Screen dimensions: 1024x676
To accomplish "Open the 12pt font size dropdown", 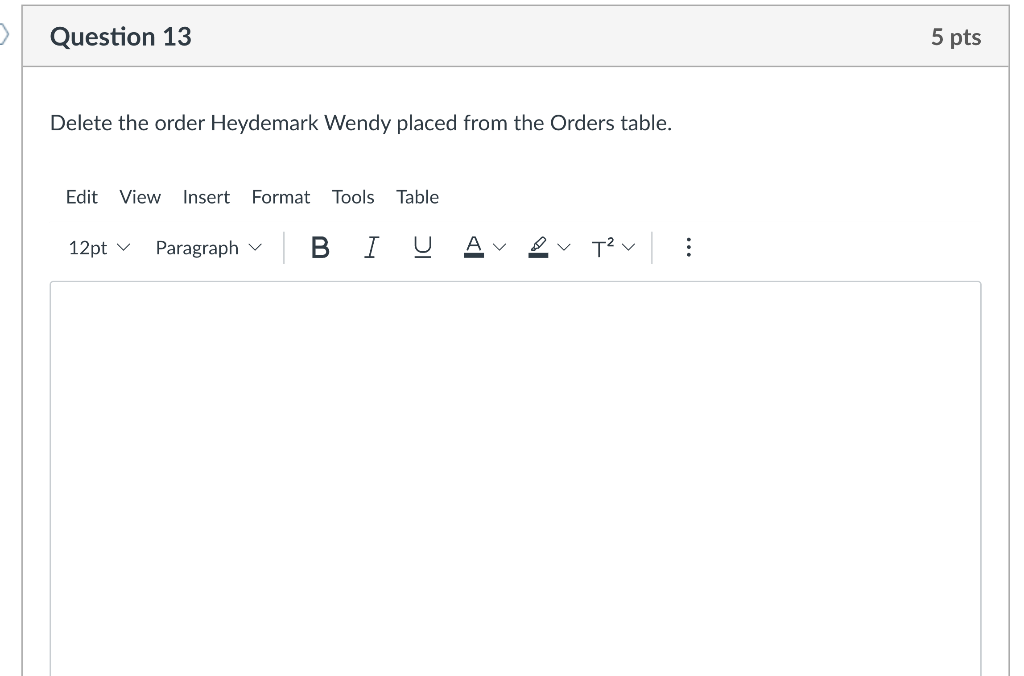I will click(x=98, y=247).
